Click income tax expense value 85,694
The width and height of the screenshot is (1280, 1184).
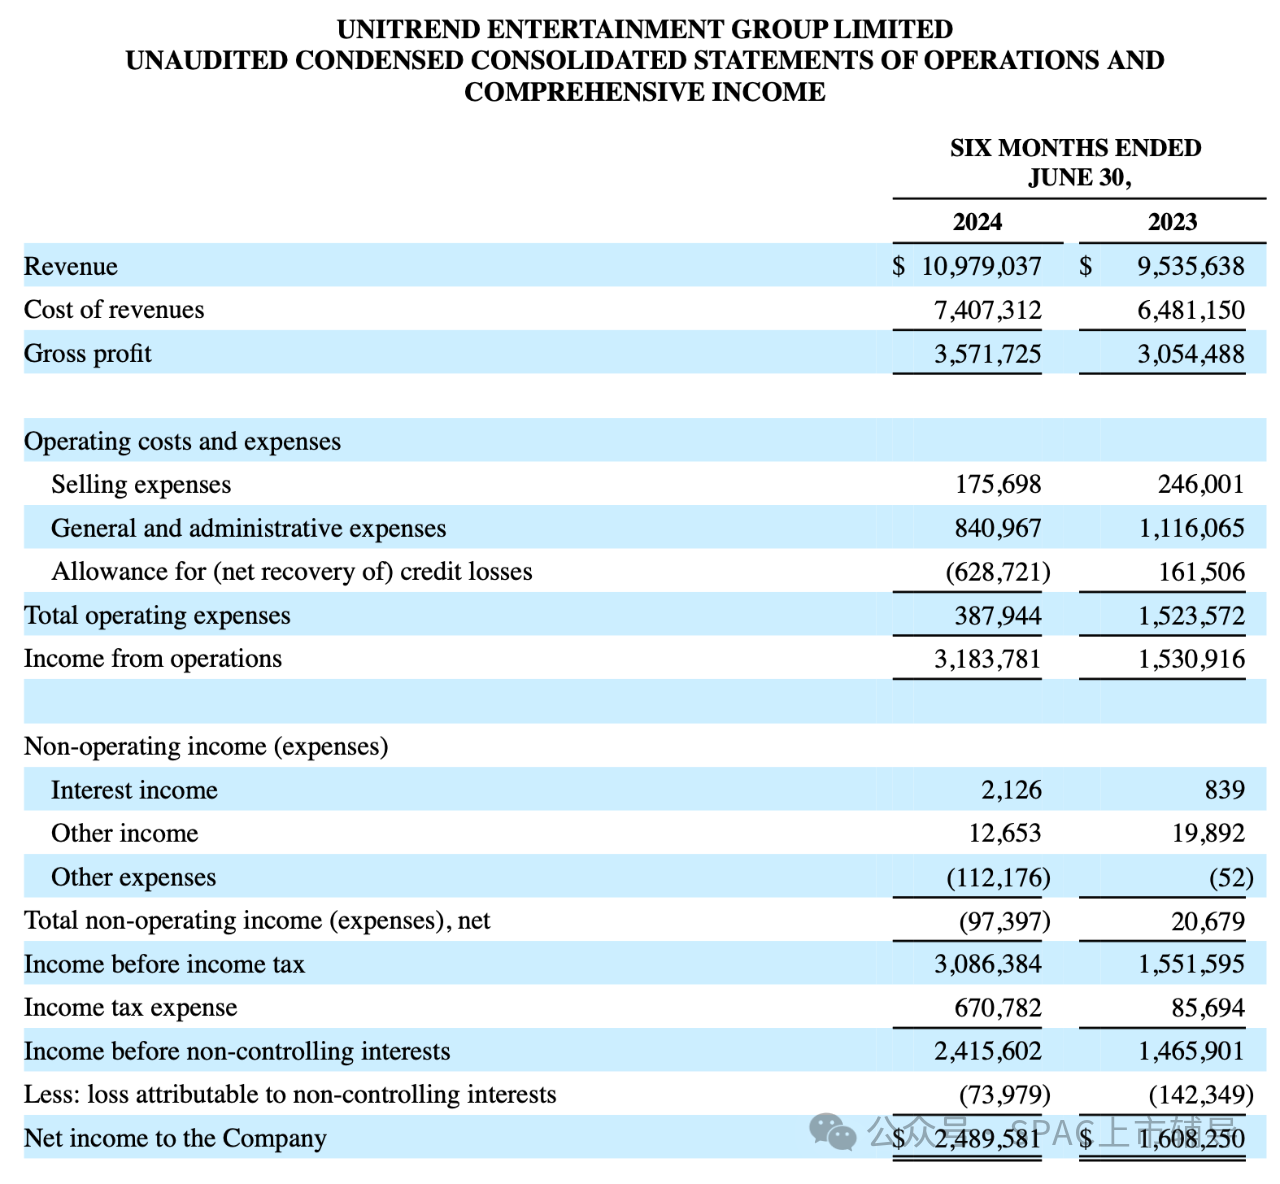(x=1209, y=1008)
